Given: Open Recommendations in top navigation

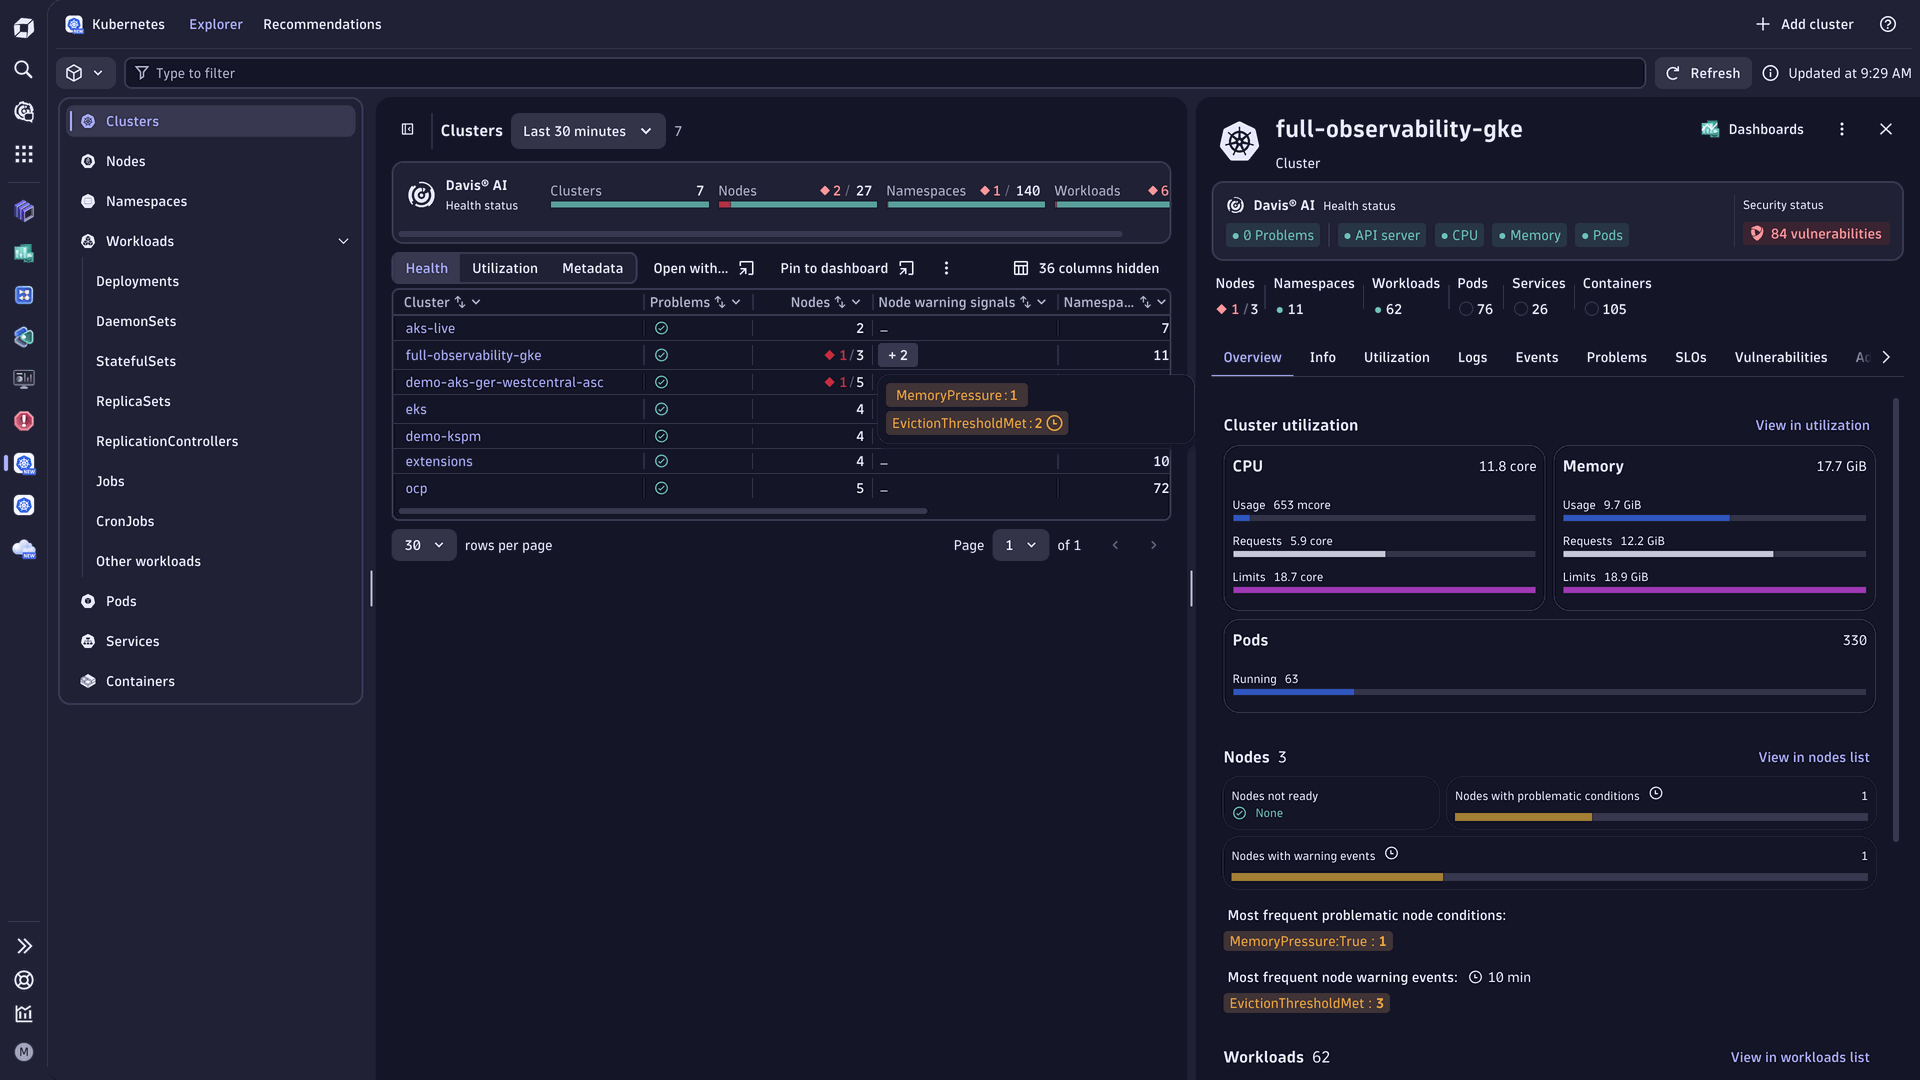Looking at the screenshot, I should pos(322,24).
